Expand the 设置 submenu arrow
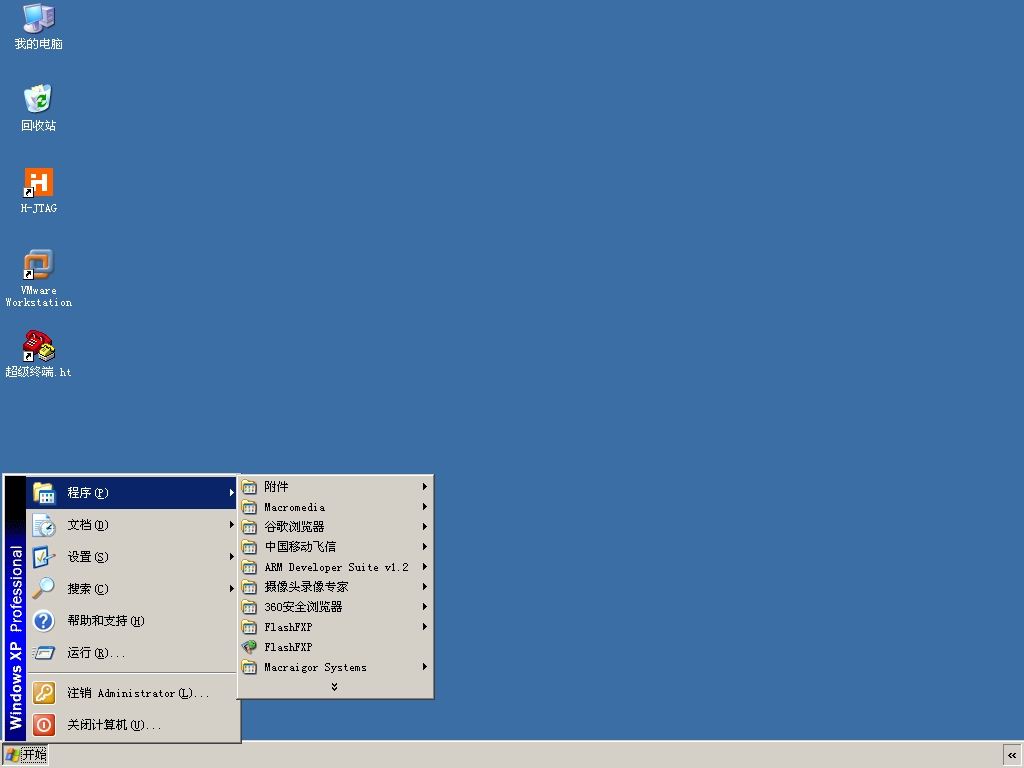 (x=231, y=557)
